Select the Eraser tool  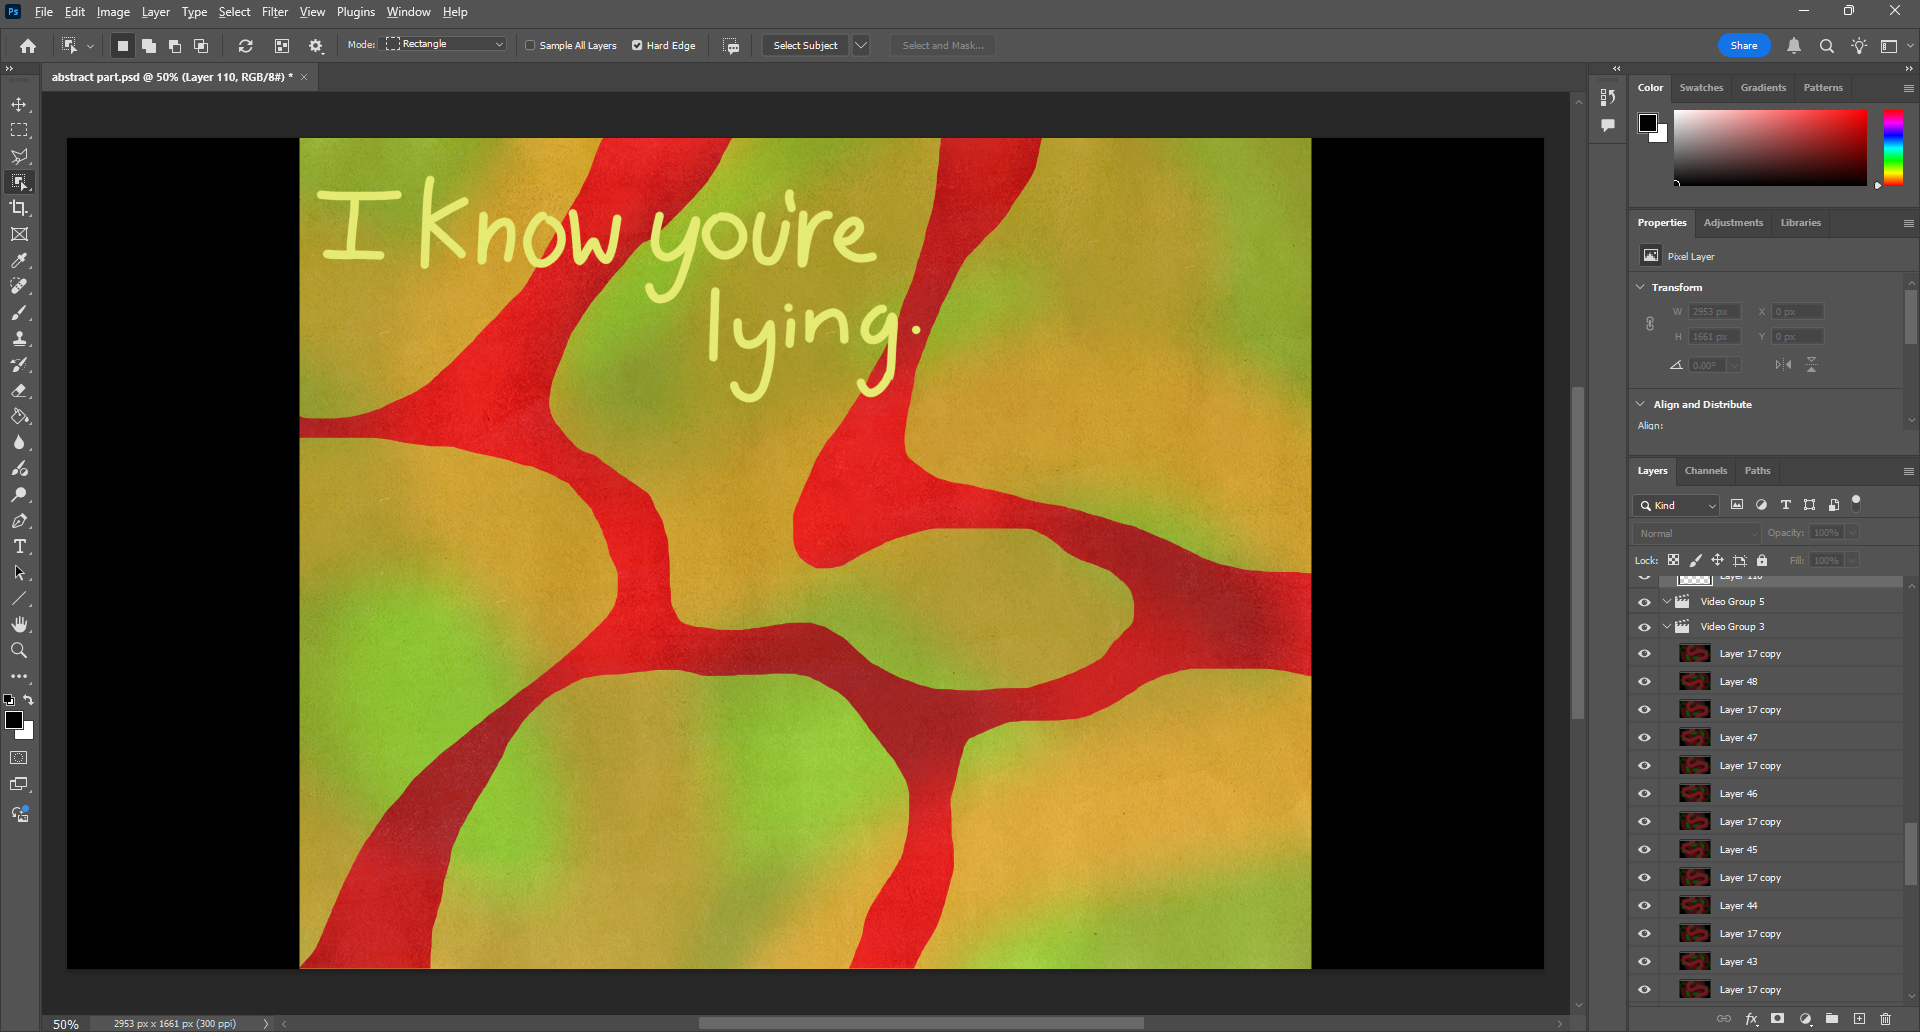coord(19,390)
